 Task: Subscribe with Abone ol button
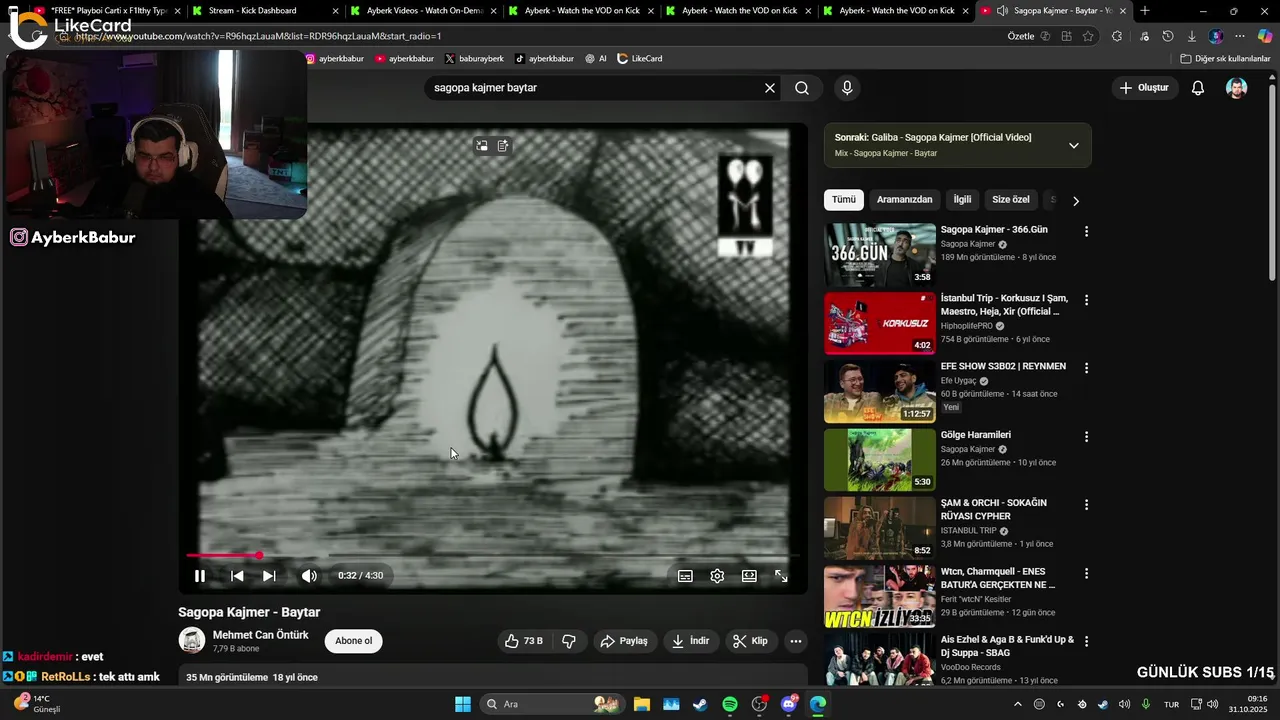[x=353, y=641]
